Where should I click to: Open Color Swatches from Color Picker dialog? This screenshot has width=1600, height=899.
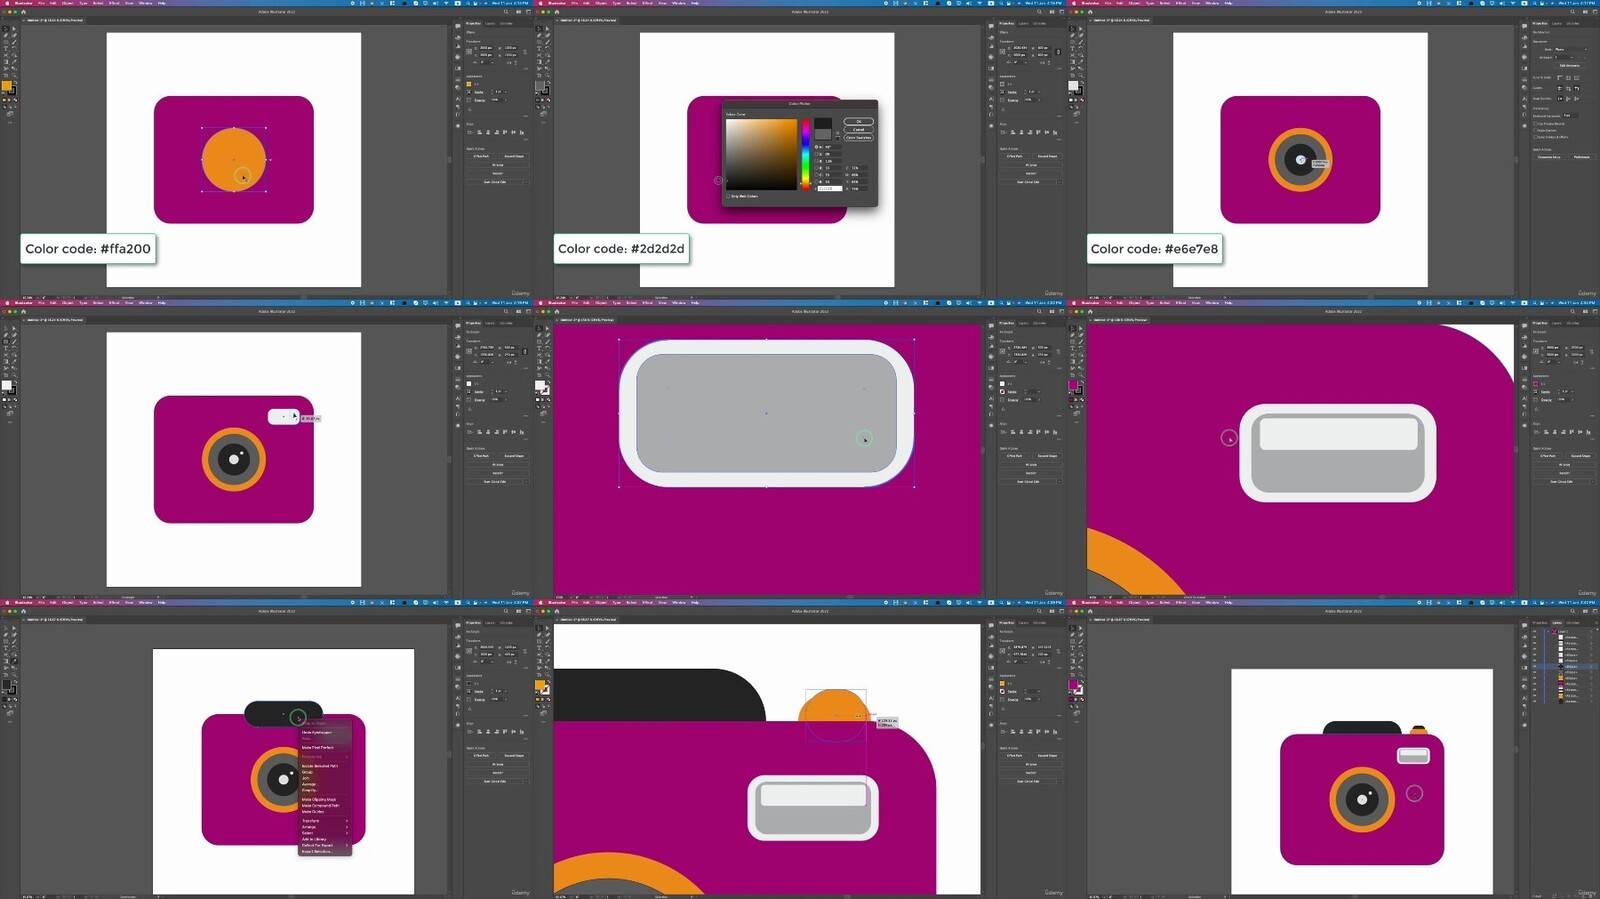[859, 138]
